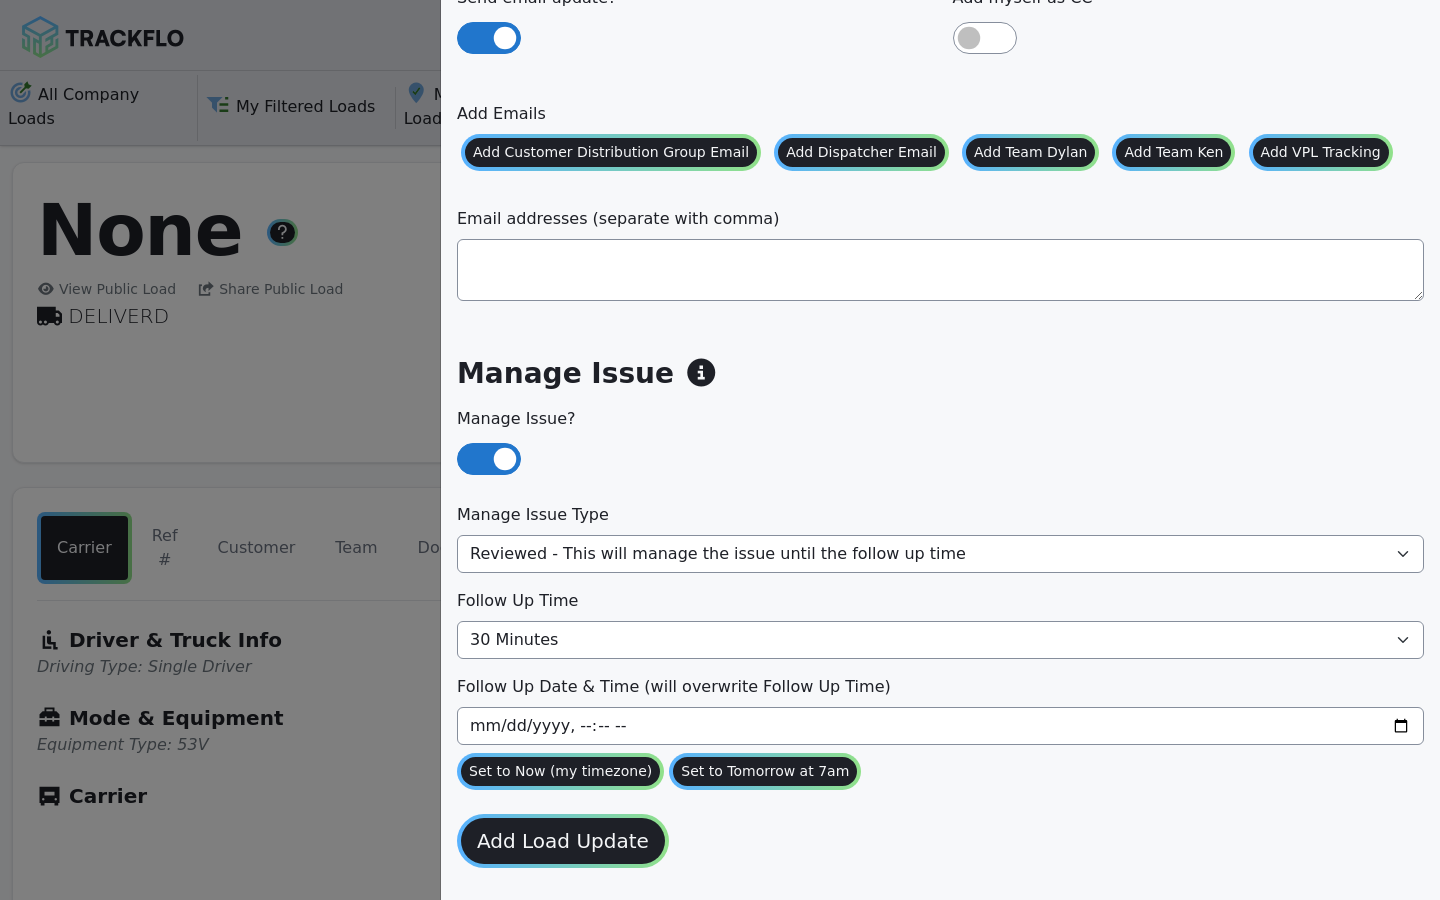
Task: Click the Driving Type: Single Driver text
Action: coord(144,666)
